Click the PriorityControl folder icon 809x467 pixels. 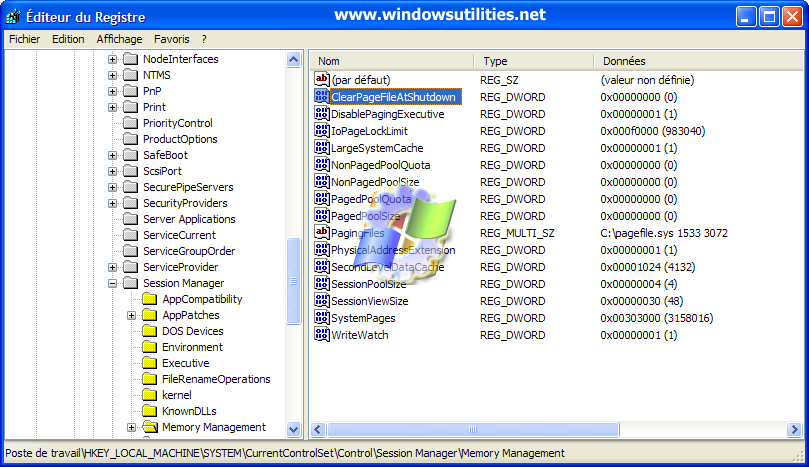131,123
